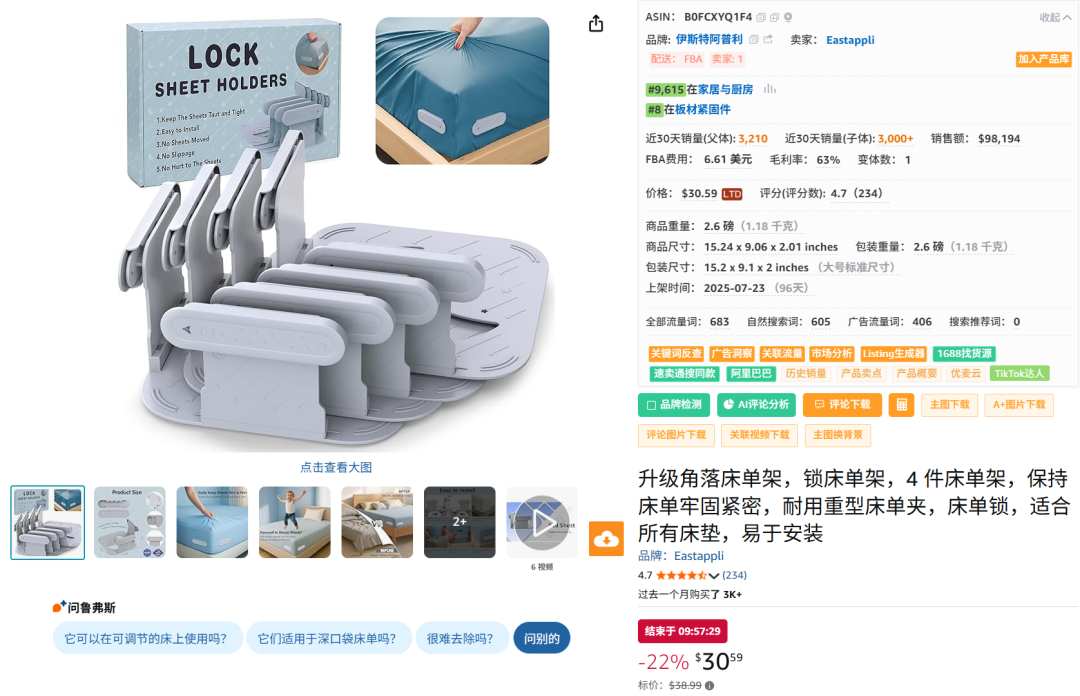Image resolution: width=1080 pixels, height=696 pixels.
Task: Collapse the panel with 收起 chevron
Action: (1055, 17)
